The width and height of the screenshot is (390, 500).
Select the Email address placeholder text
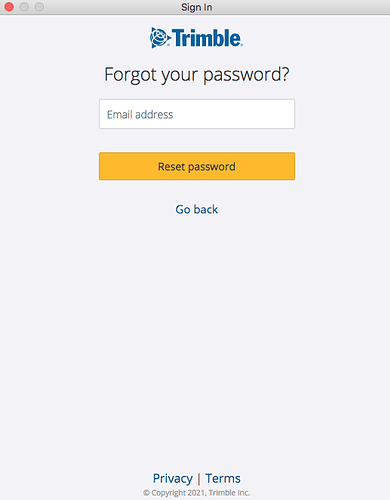pyautogui.click(x=140, y=115)
